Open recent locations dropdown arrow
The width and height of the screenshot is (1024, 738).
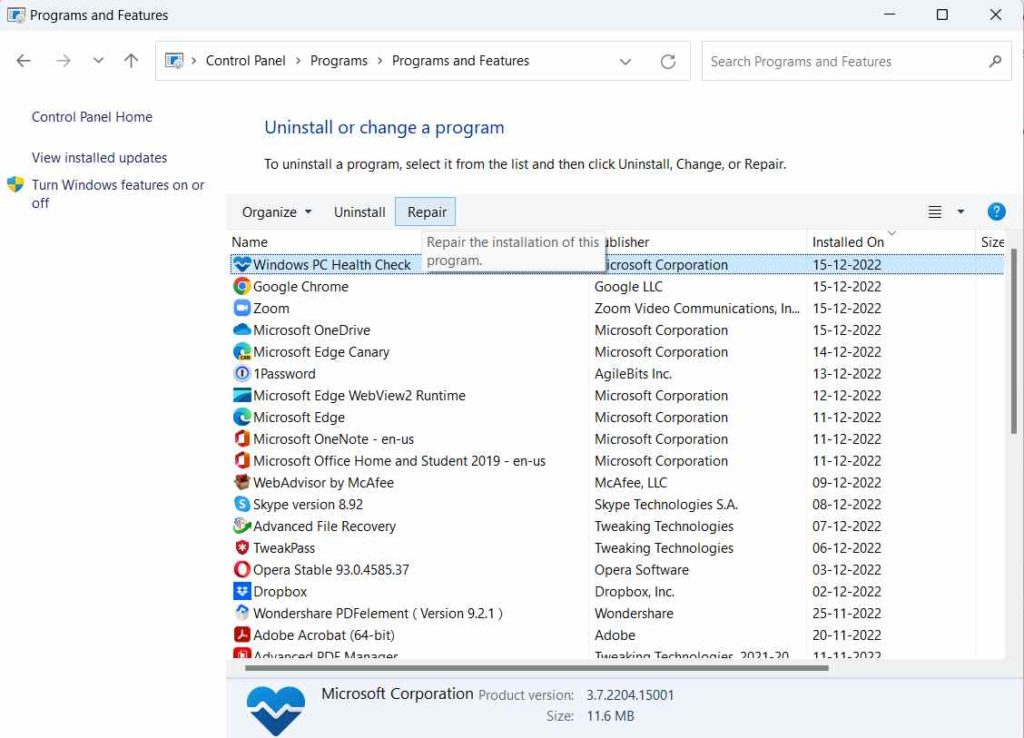pos(98,61)
